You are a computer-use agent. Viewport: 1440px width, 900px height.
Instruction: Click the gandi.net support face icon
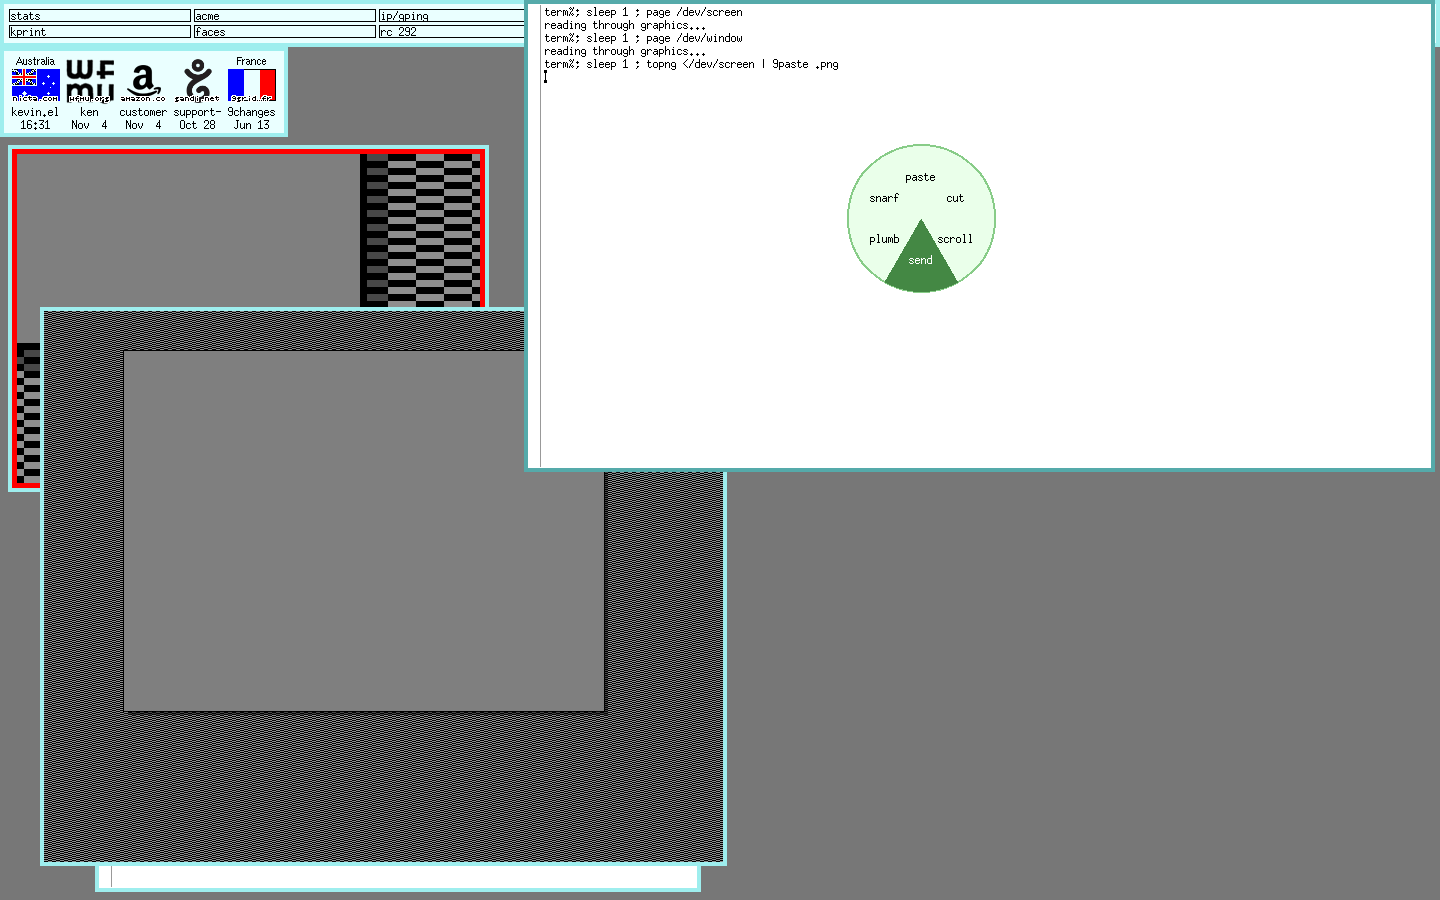pyautogui.click(x=197, y=82)
